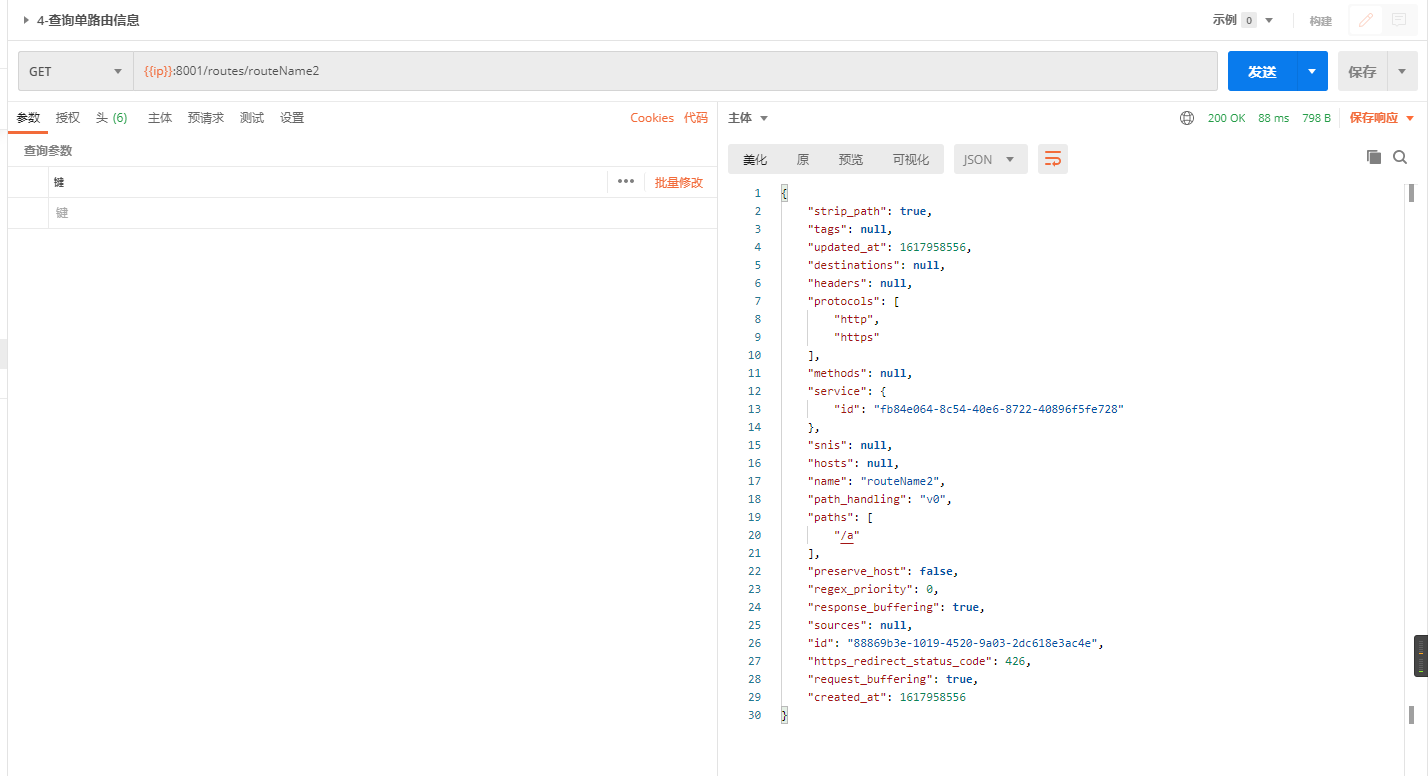Click line number 12 fold gutter

[x=755, y=391]
